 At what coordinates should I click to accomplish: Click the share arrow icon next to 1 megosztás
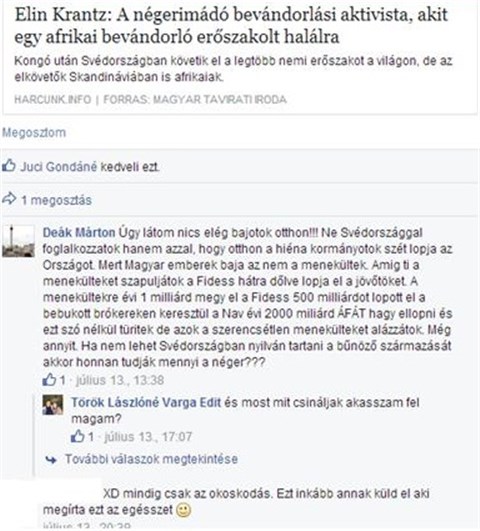pos(9,199)
